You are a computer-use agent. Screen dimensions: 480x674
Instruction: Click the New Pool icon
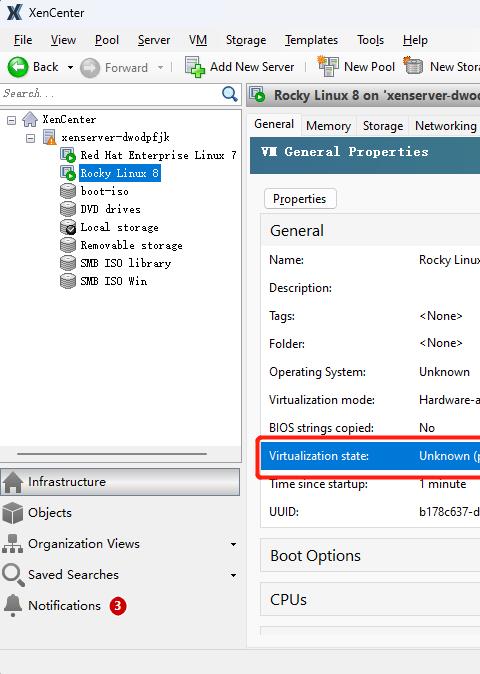pos(328,66)
